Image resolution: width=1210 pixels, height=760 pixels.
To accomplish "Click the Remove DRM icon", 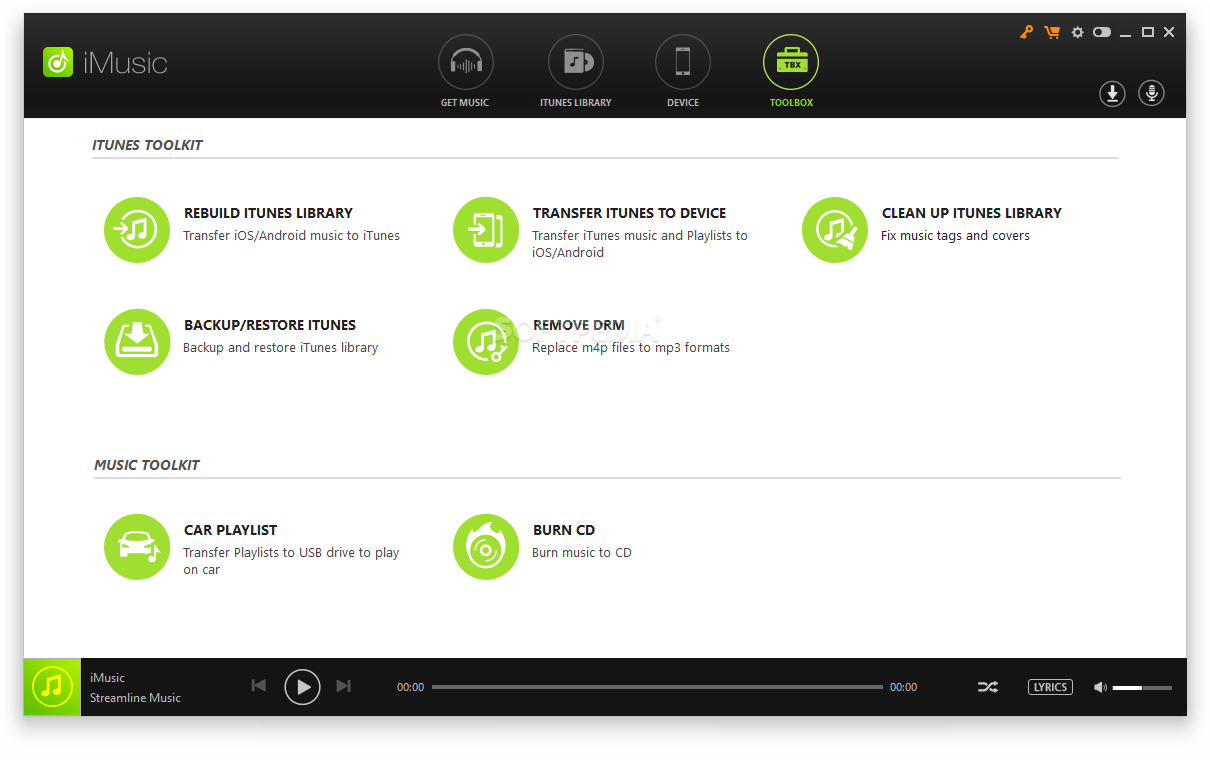I will click(x=486, y=342).
